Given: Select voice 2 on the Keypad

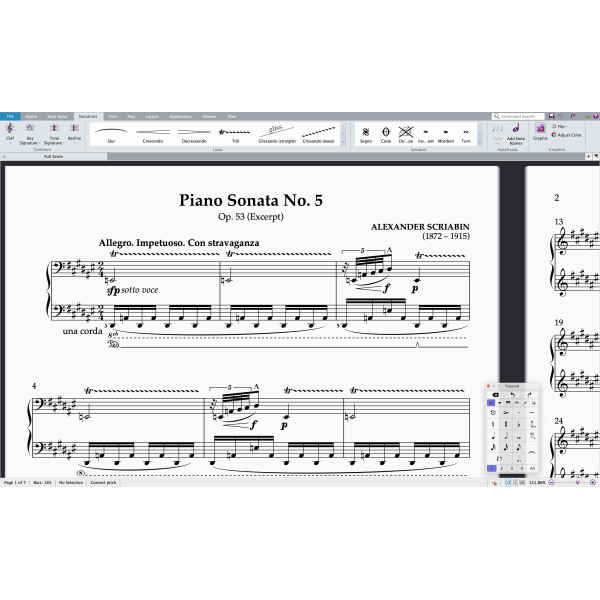Looking at the screenshot, I should click(502, 468).
